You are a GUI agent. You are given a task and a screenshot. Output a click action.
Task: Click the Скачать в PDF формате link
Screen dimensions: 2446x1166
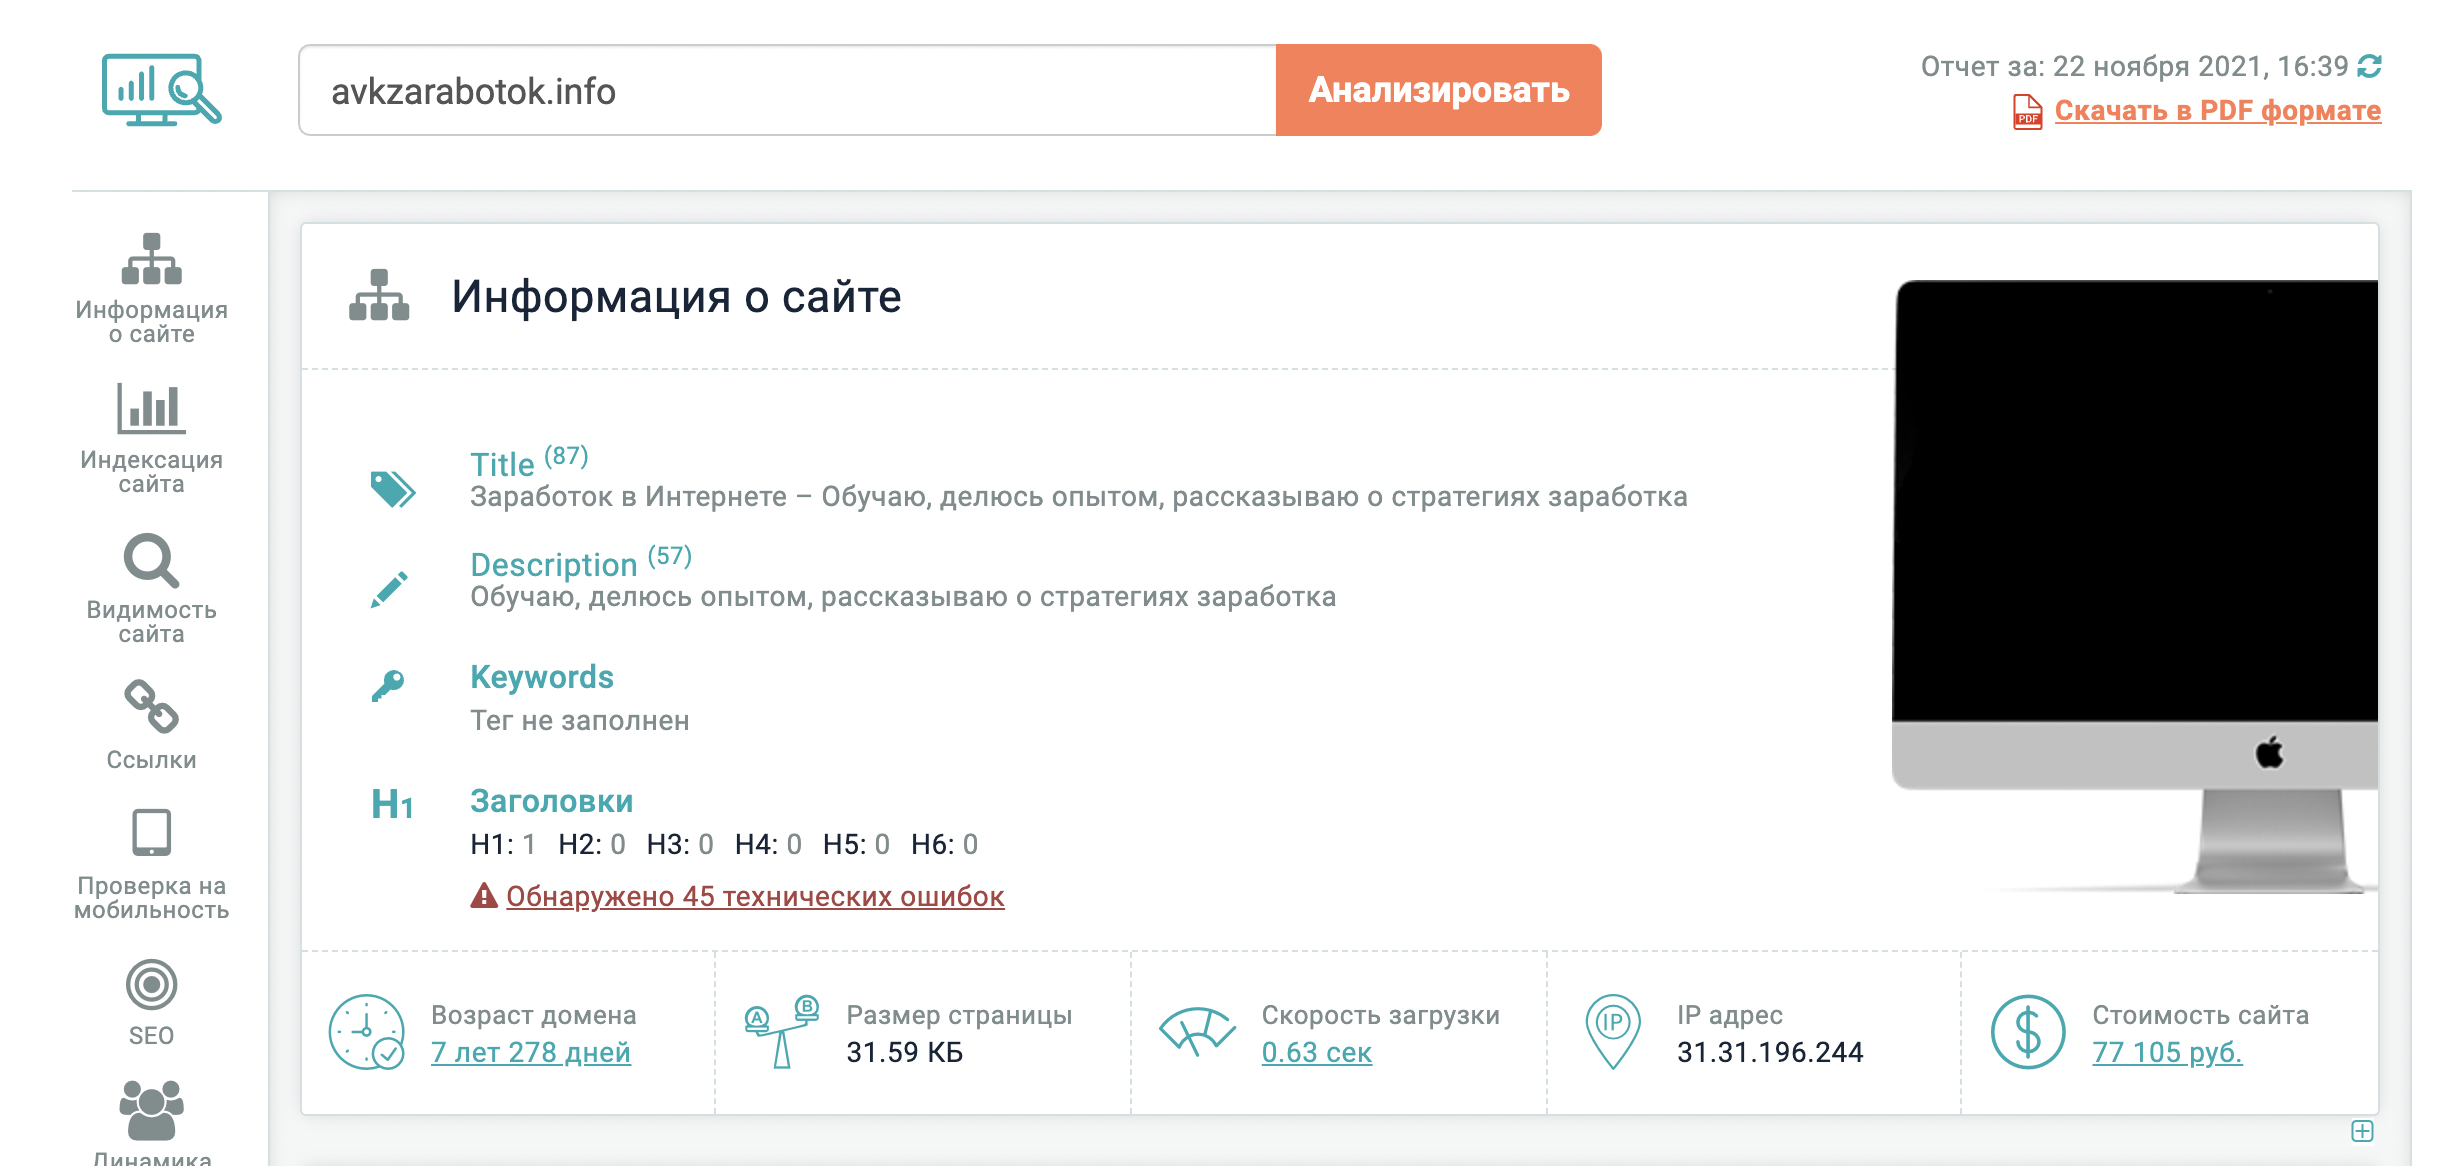click(2217, 111)
